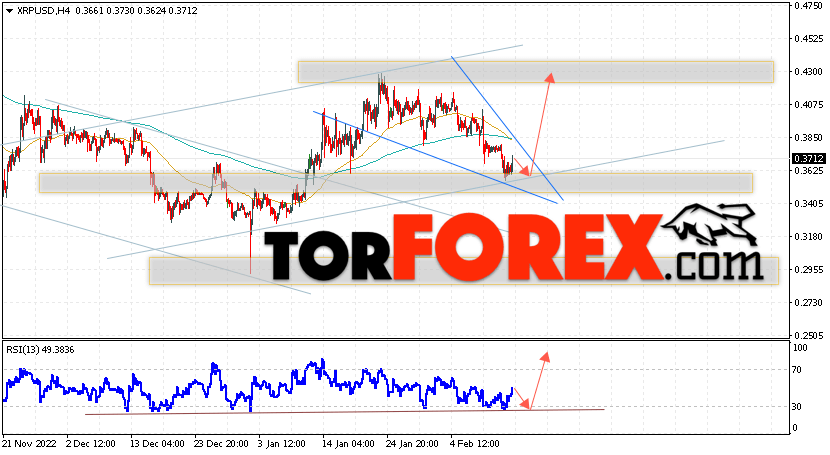
Task: Select the middle support zone rectangle near 0.3625
Action: coord(396,183)
